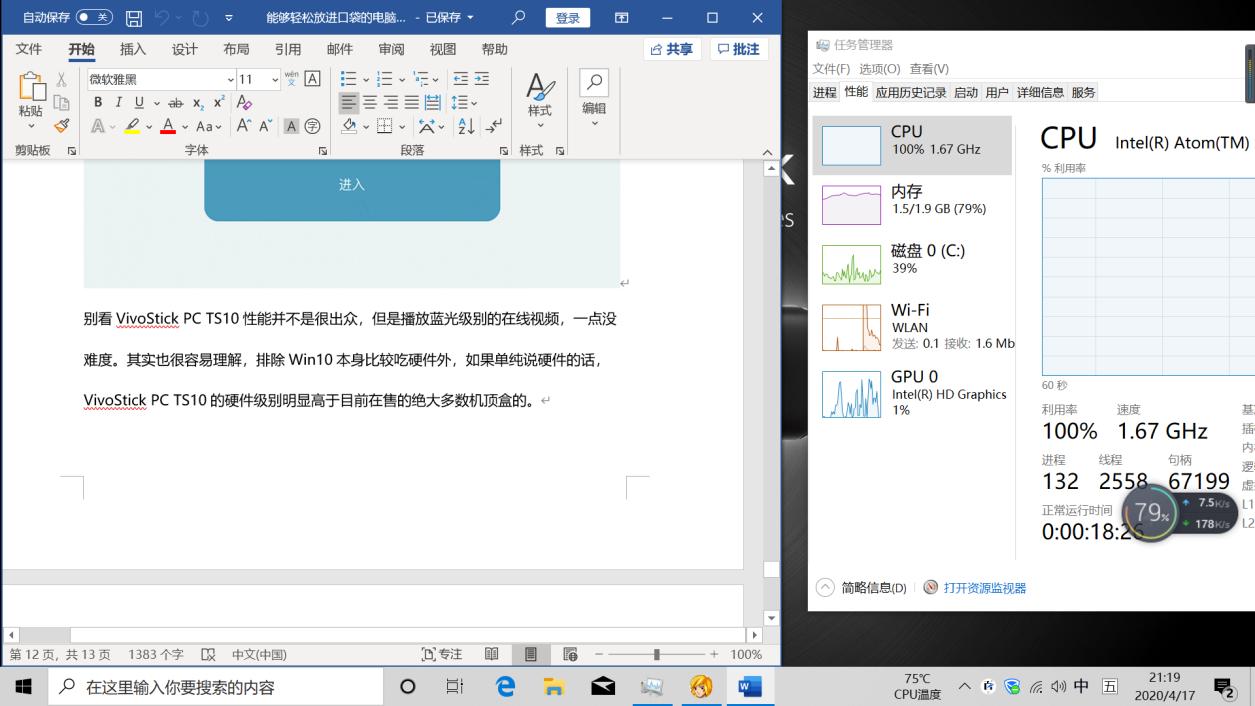This screenshot has height=706, width=1255.
Task: Click the Format Painter brush icon
Action: click(x=62, y=127)
